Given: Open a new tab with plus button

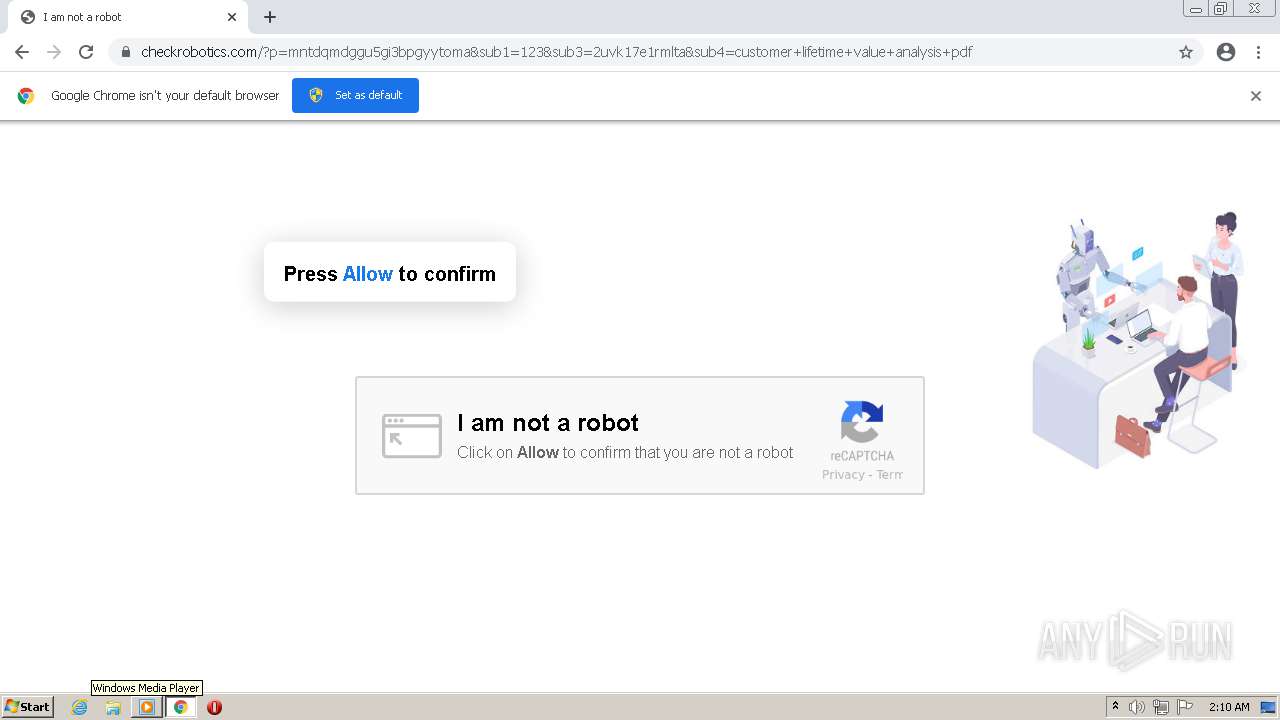Looking at the screenshot, I should 270,17.
